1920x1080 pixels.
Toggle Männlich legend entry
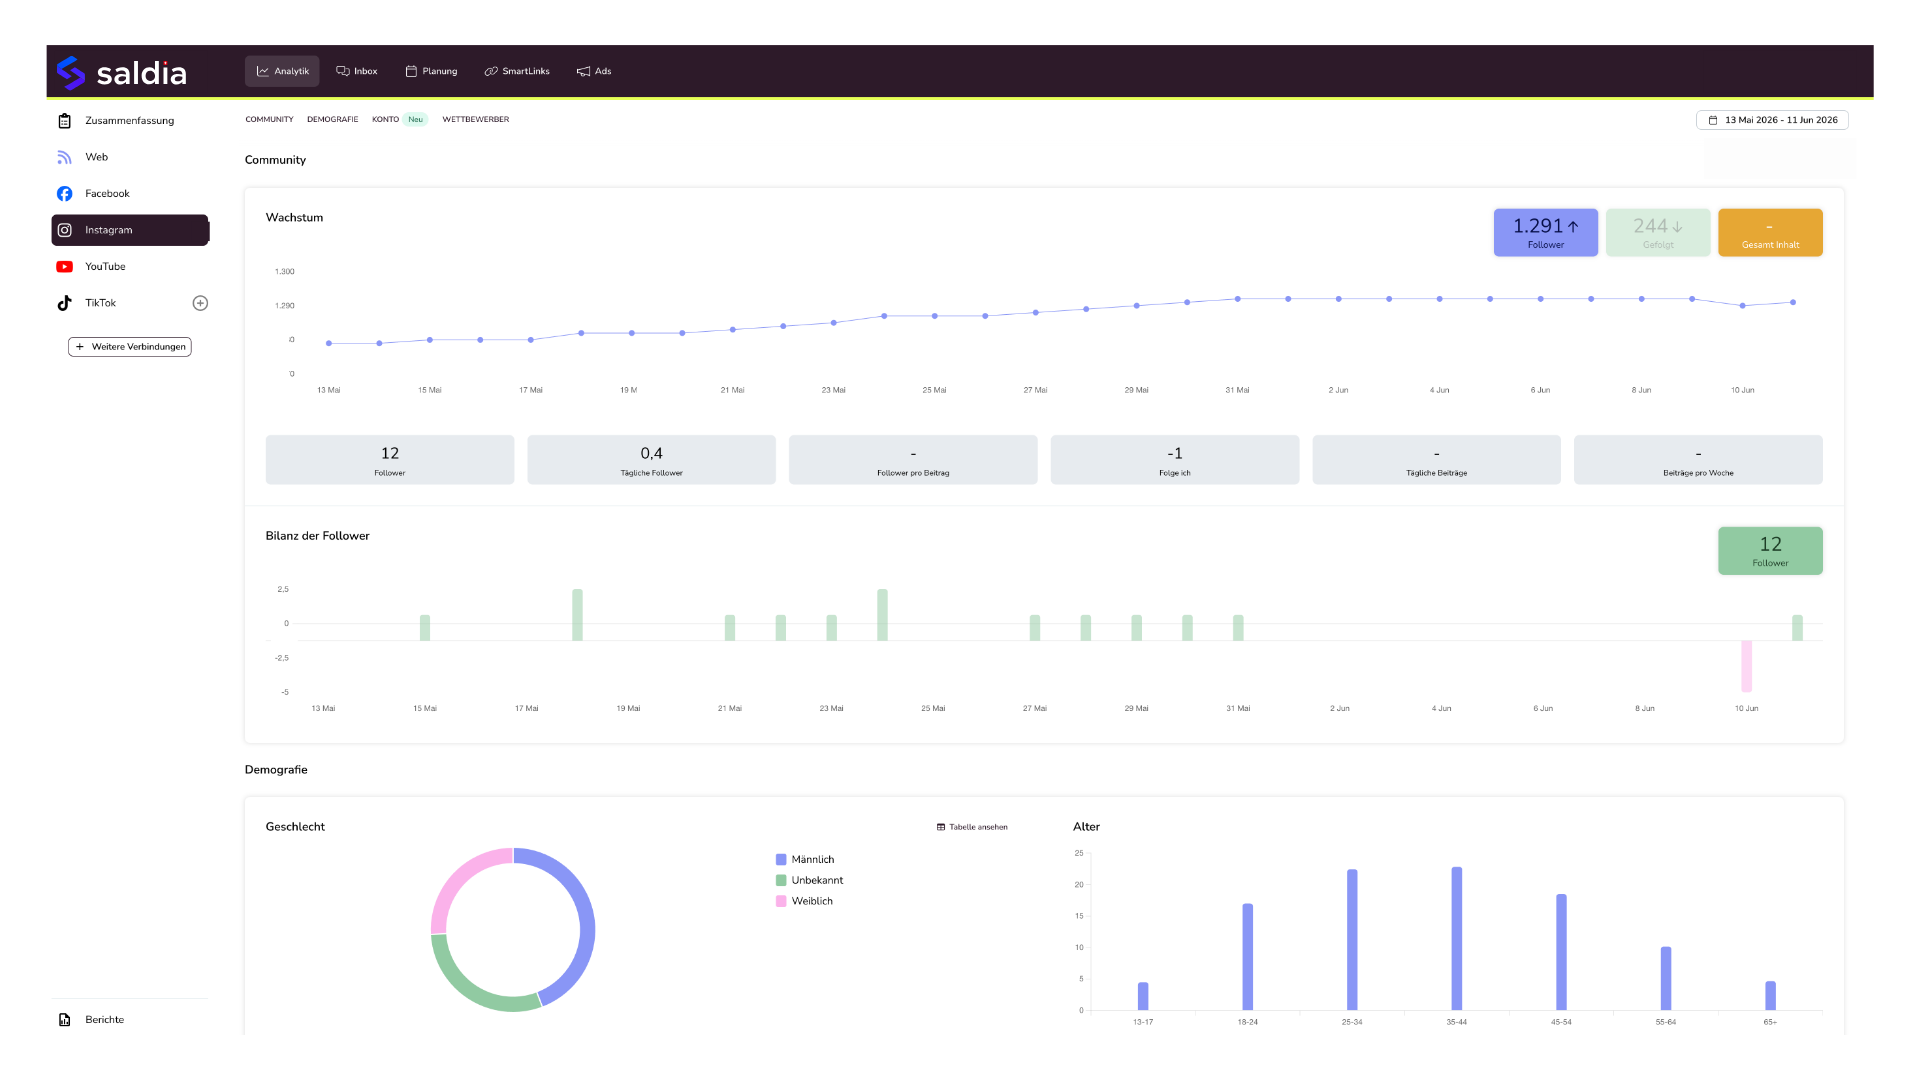(805, 860)
